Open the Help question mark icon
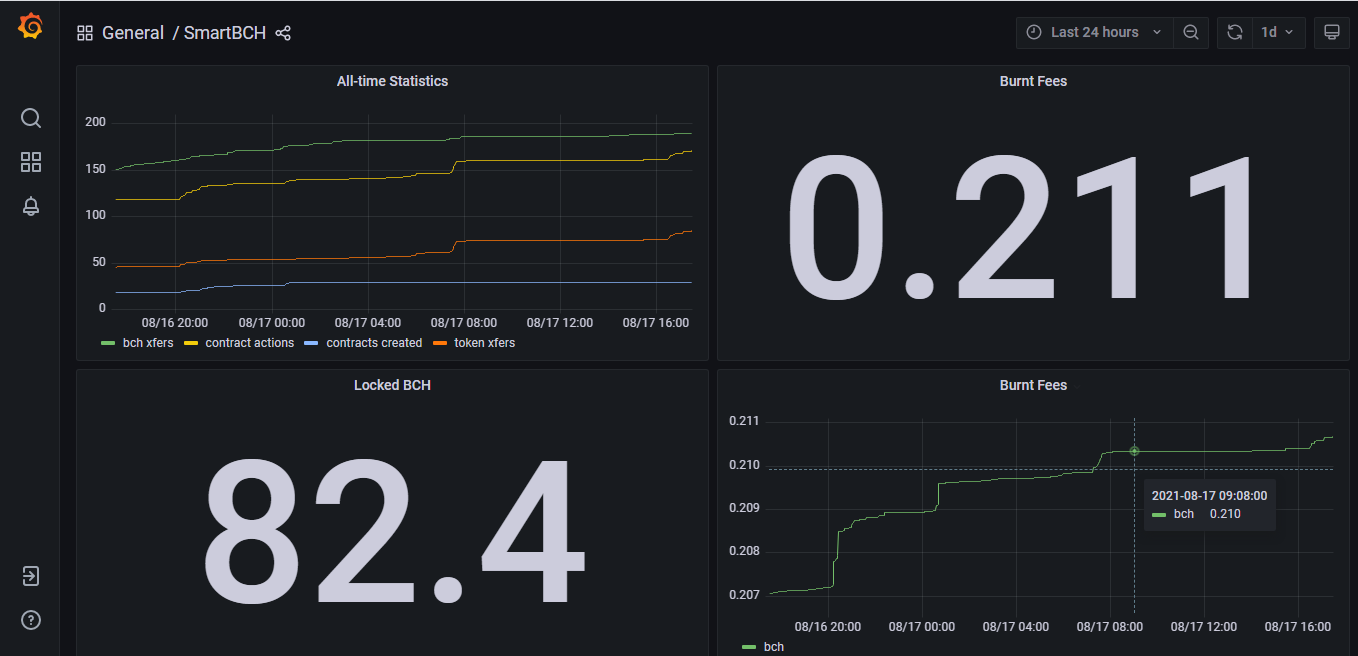 click(31, 620)
